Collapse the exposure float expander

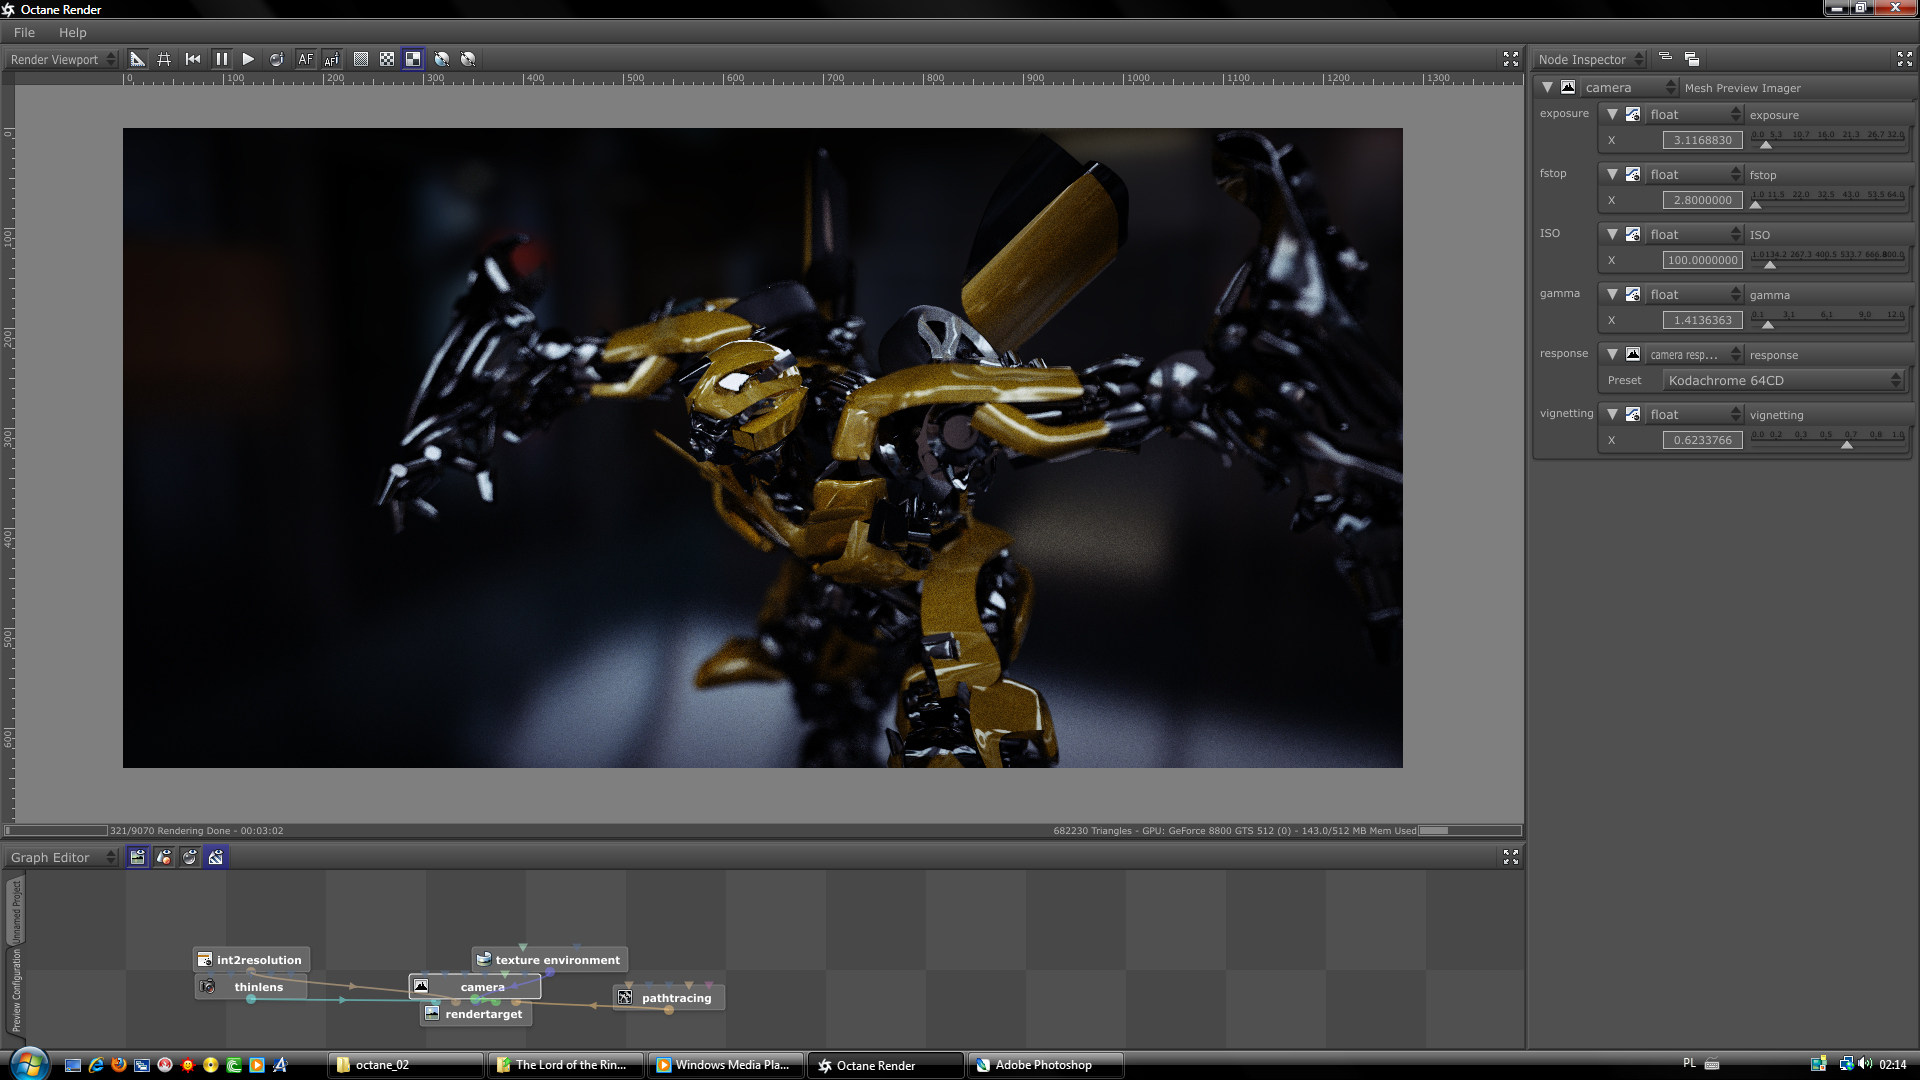point(1612,114)
